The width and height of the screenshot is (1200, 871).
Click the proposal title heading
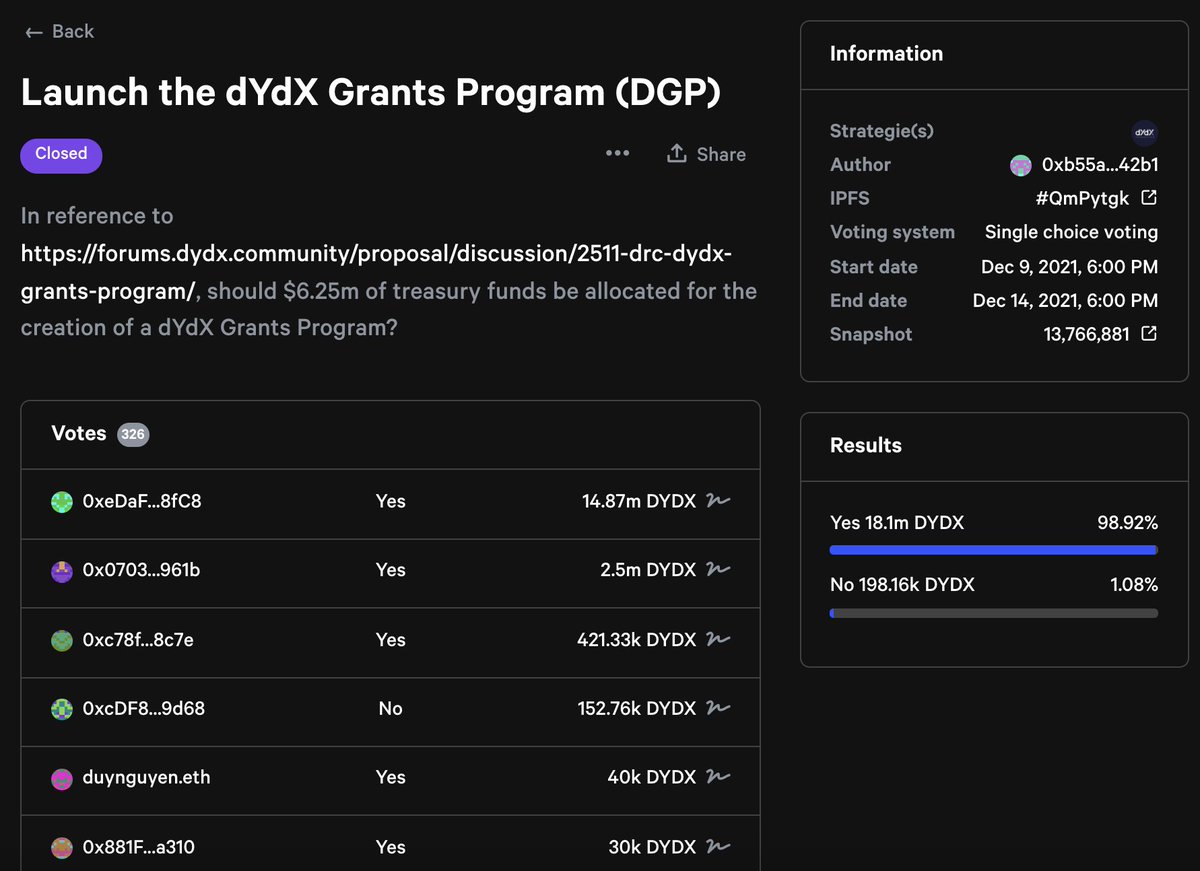tap(370, 93)
